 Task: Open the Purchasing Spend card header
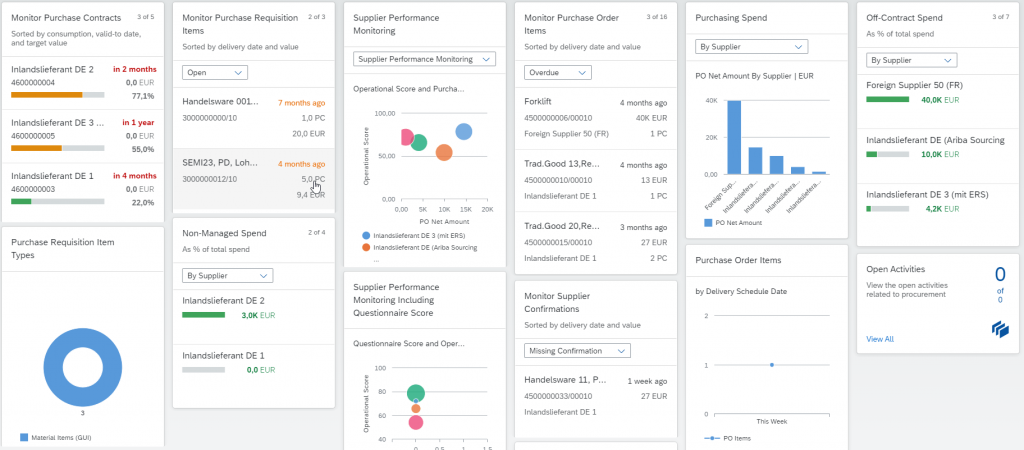[767, 18]
